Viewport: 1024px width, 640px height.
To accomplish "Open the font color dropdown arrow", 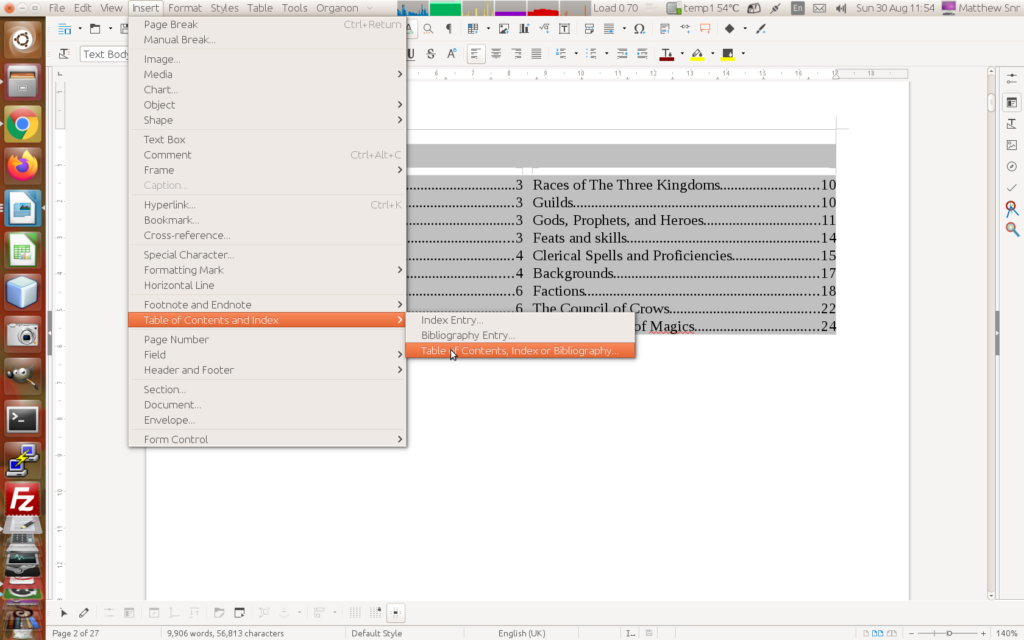I will pos(682,54).
